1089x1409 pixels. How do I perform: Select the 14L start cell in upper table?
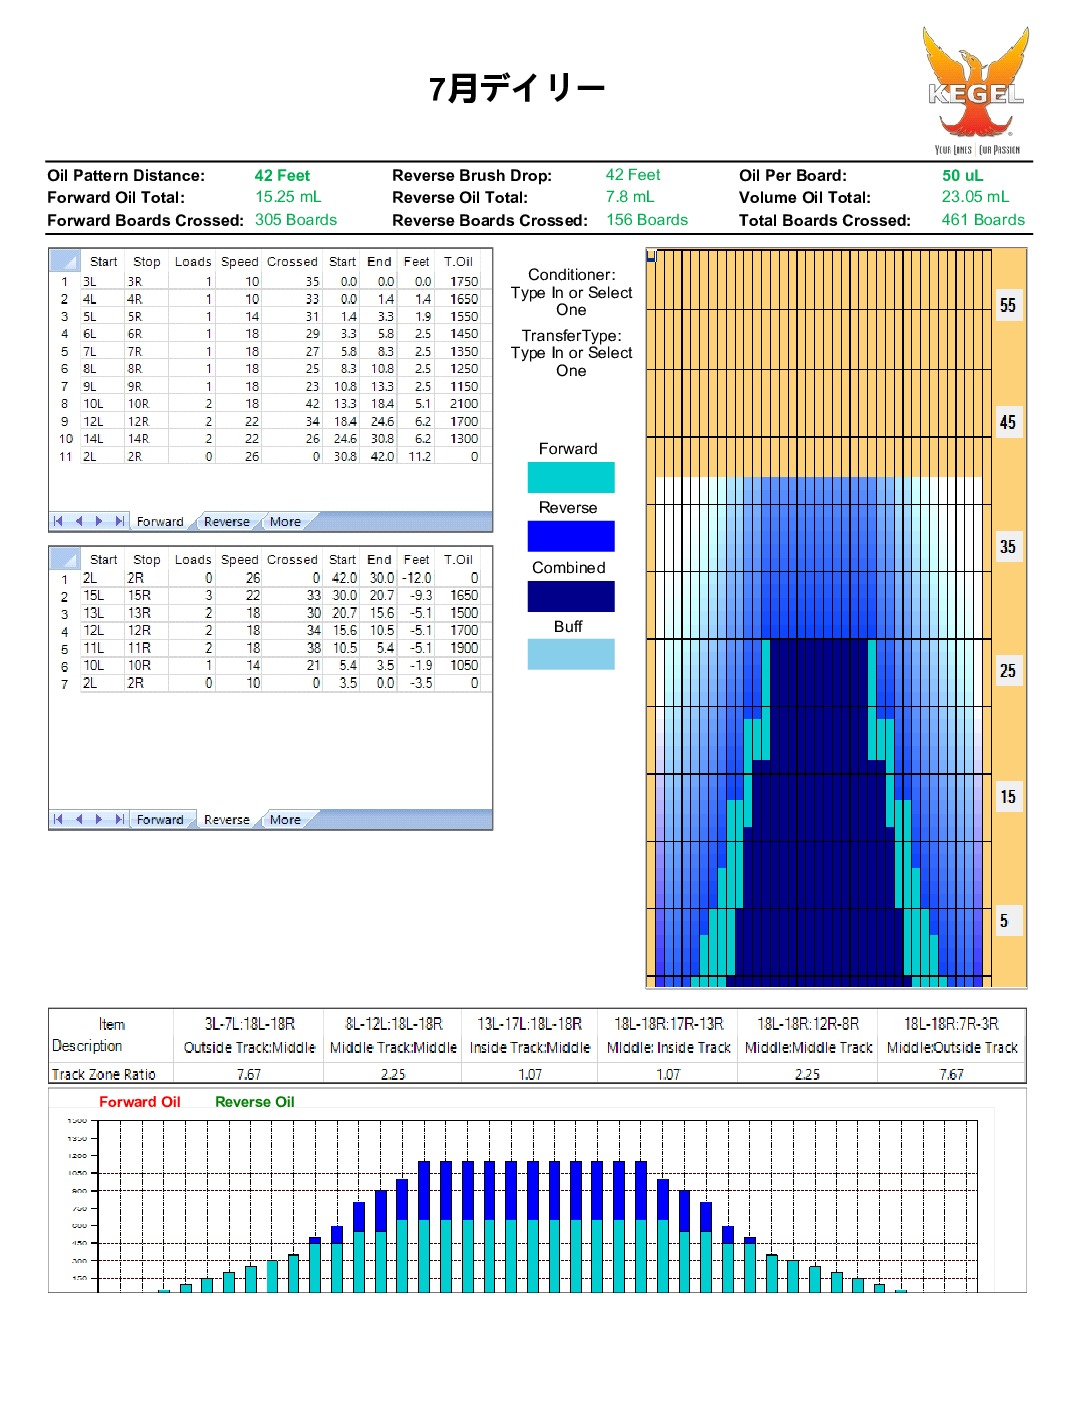pos(102,439)
